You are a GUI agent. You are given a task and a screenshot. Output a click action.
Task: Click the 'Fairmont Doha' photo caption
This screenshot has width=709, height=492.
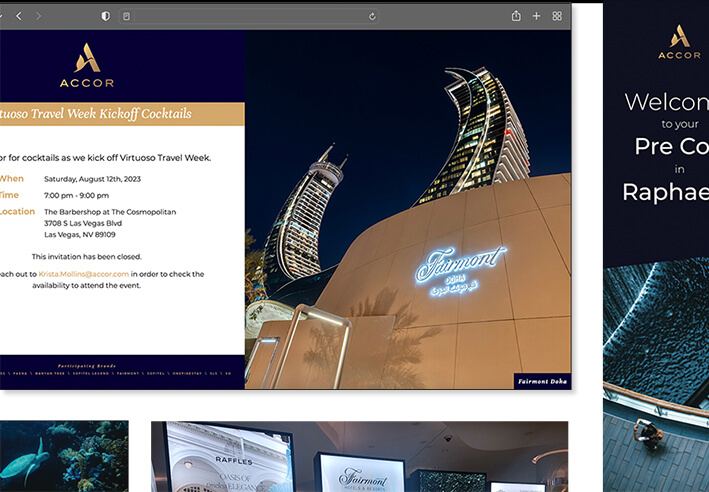click(542, 381)
